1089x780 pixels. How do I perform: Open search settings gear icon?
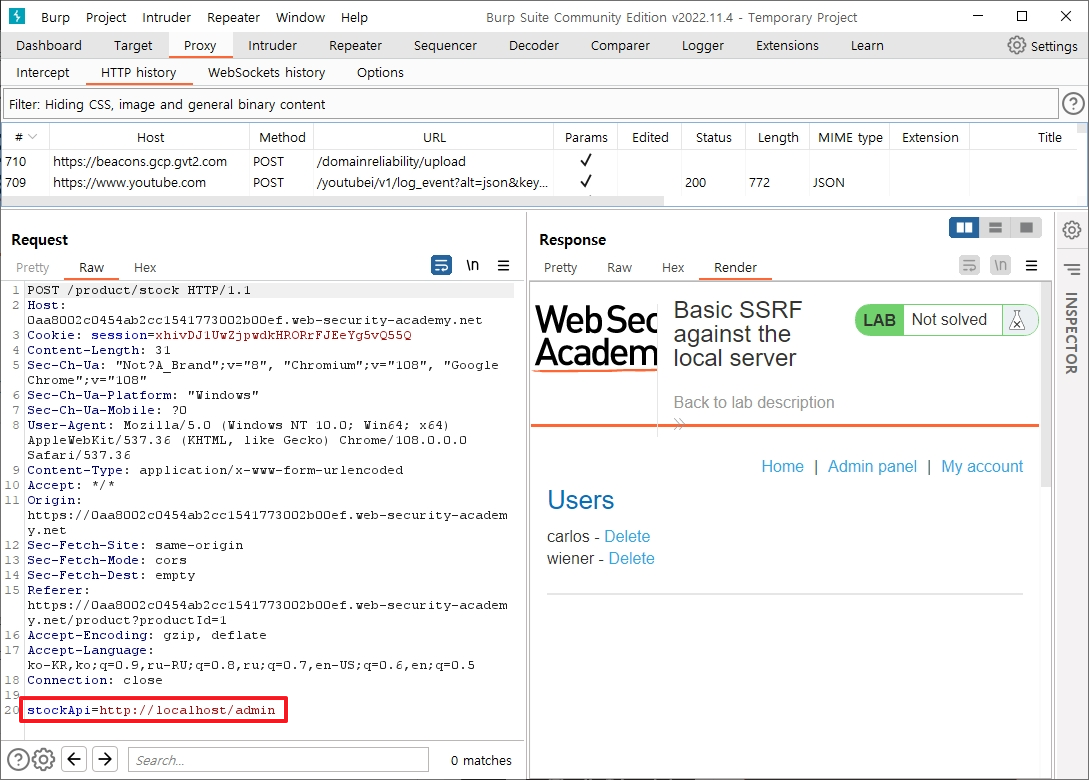coord(44,760)
